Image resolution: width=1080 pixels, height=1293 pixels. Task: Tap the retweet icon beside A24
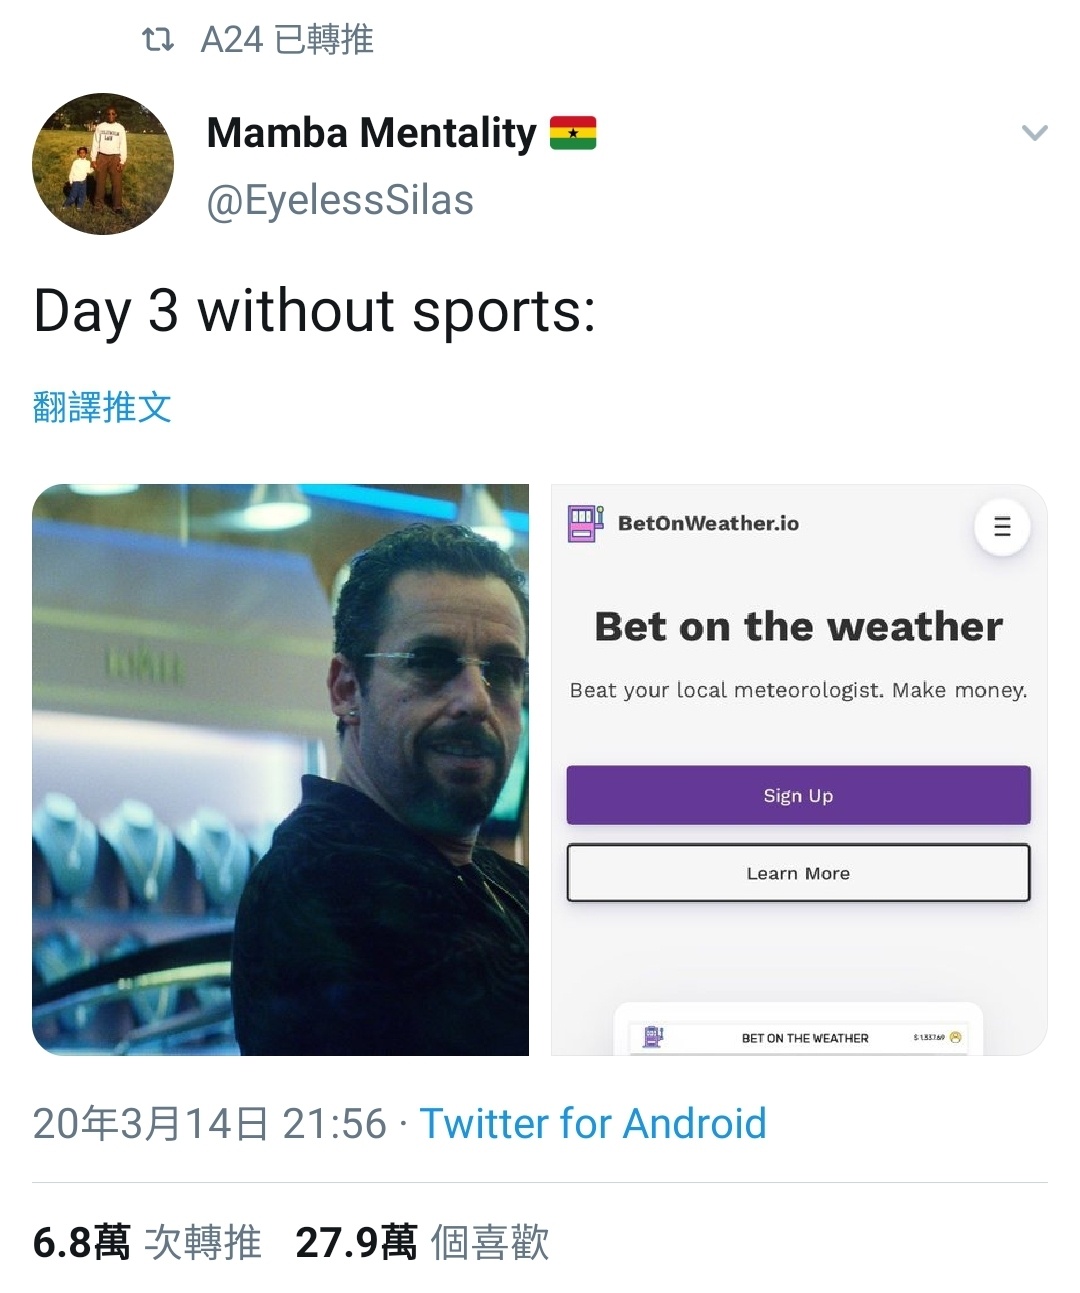coord(158,40)
